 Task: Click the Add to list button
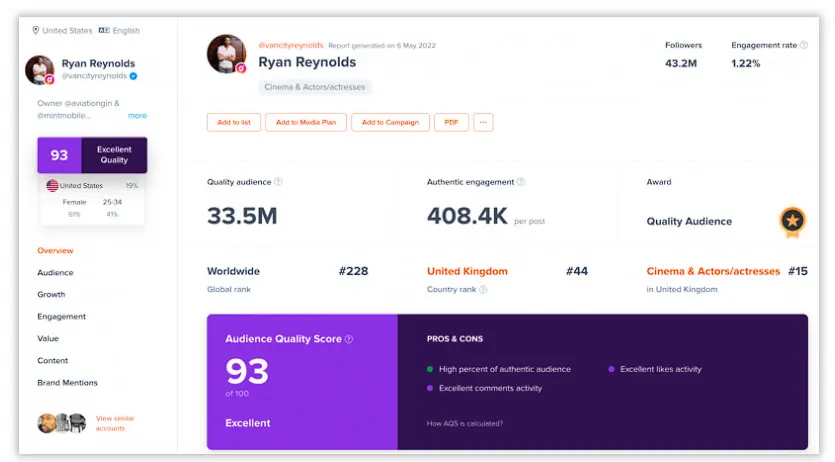pyautogui.click(x=233, y=122)
